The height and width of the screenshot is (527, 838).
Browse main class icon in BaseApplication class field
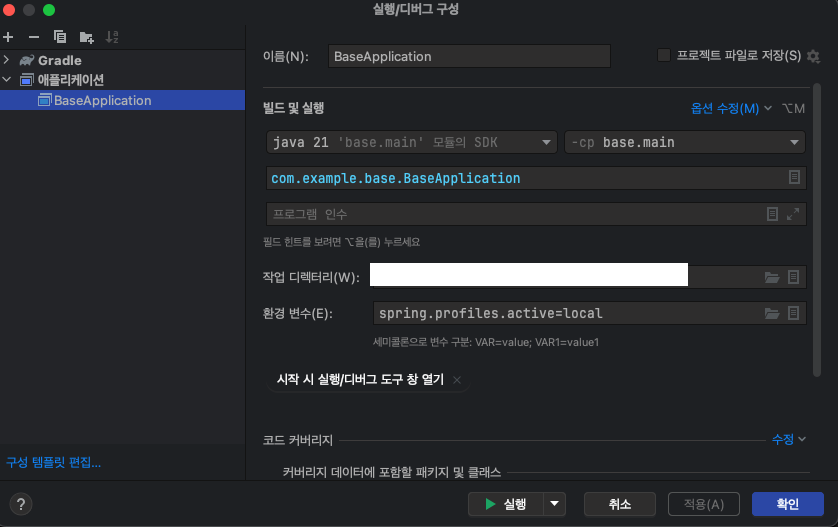(x=794, y=177)
